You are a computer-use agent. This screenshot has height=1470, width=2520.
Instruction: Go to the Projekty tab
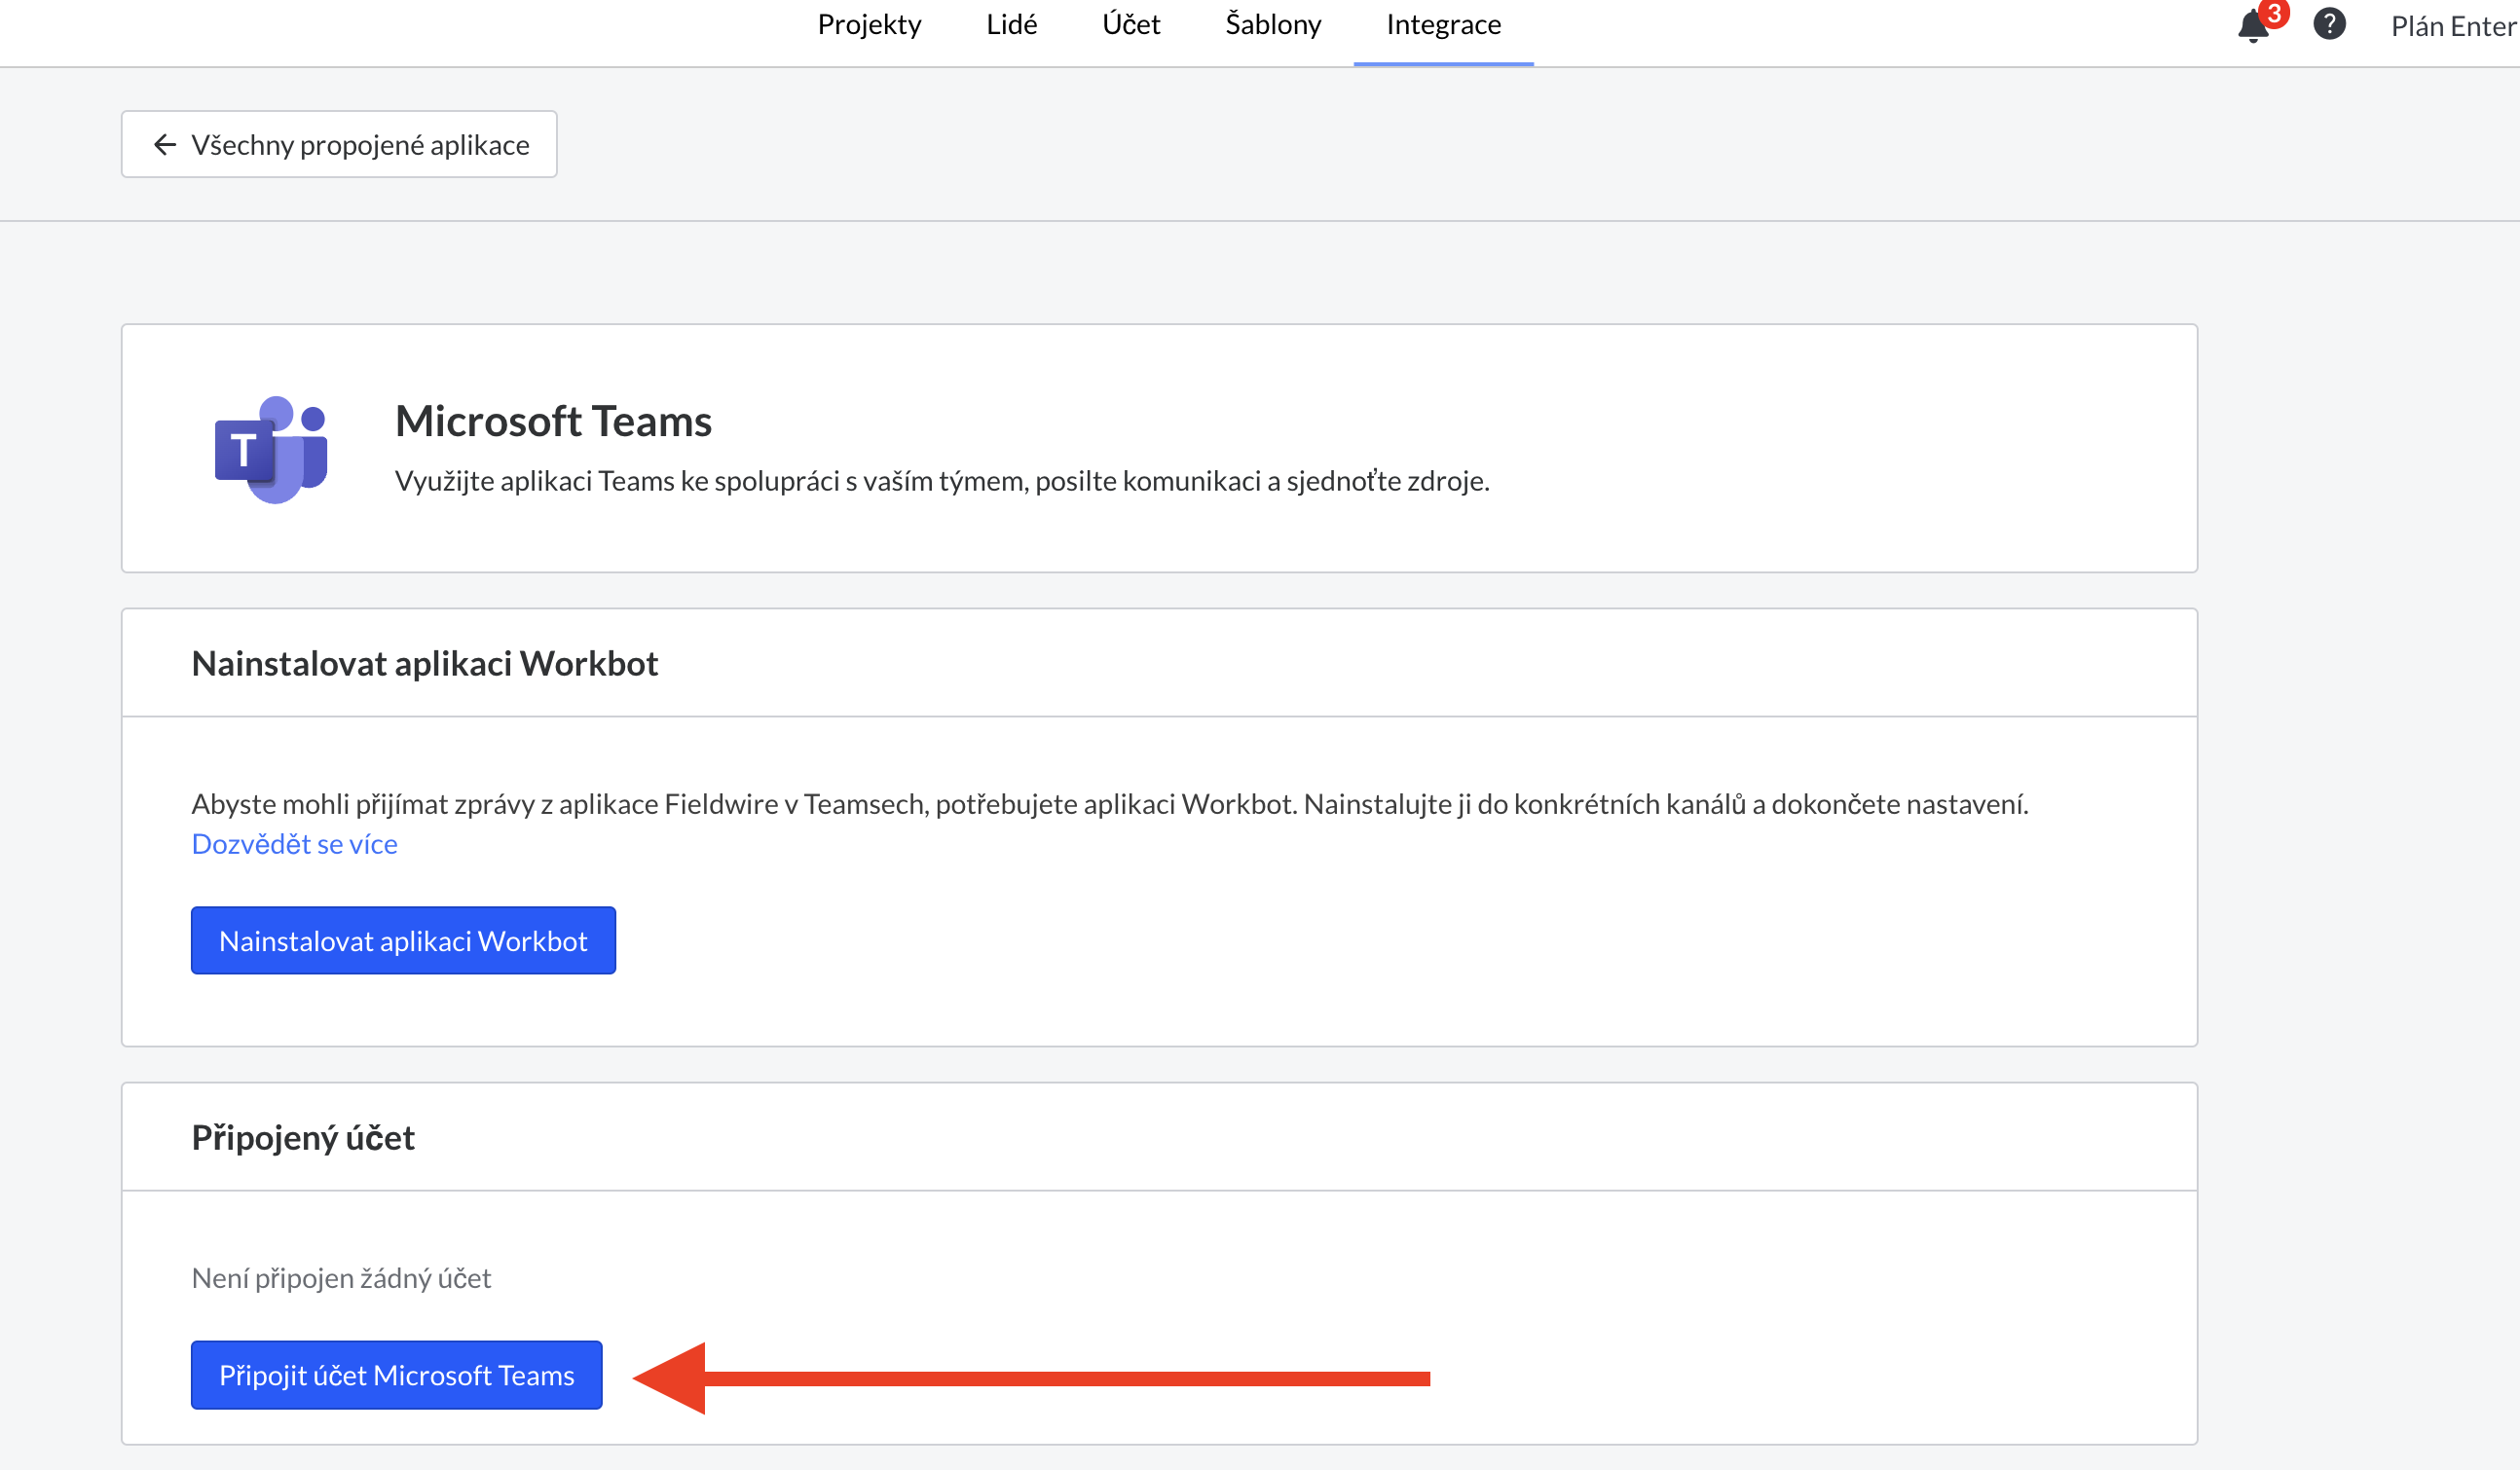tap(869, 24)
